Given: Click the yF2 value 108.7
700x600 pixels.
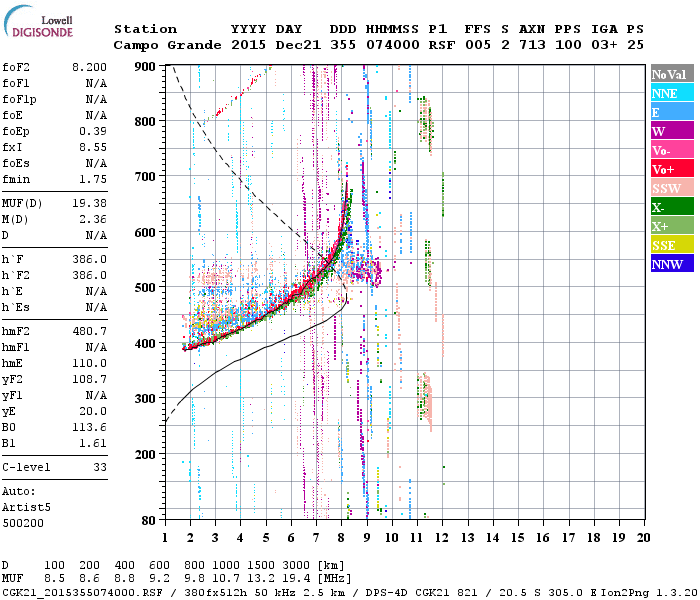Looking at the screenshot, I should [x=89, y=379].
